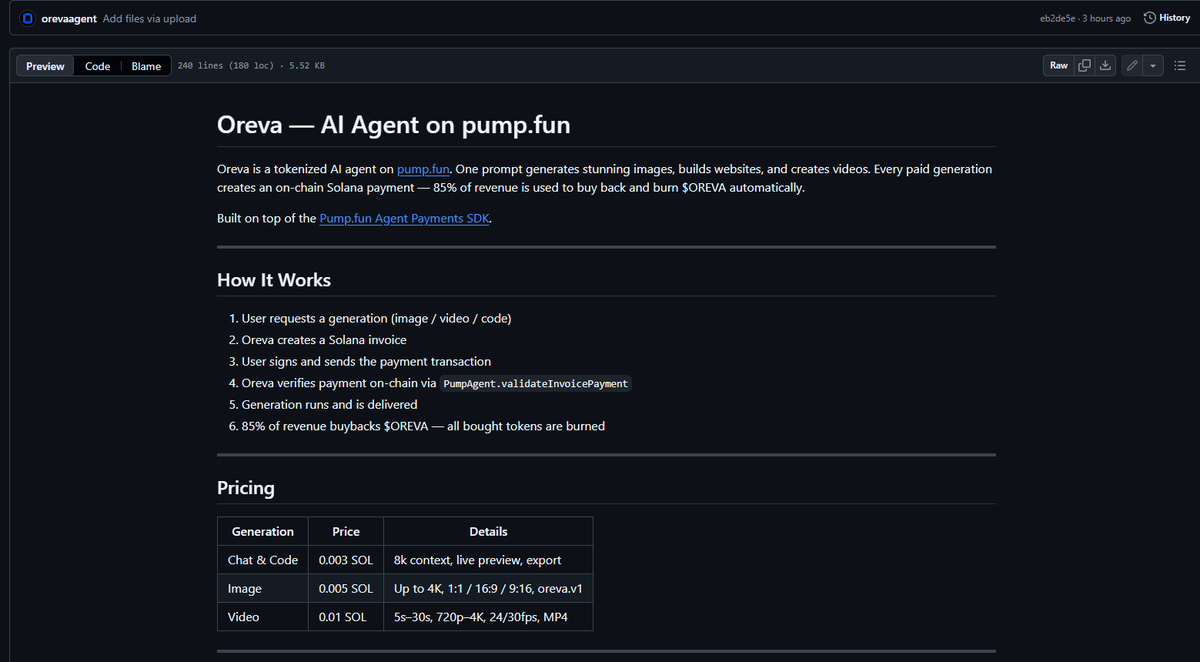Open the orevaagent author link
The width and height of the screenshot is (1200, 662).
coord(70,19)
